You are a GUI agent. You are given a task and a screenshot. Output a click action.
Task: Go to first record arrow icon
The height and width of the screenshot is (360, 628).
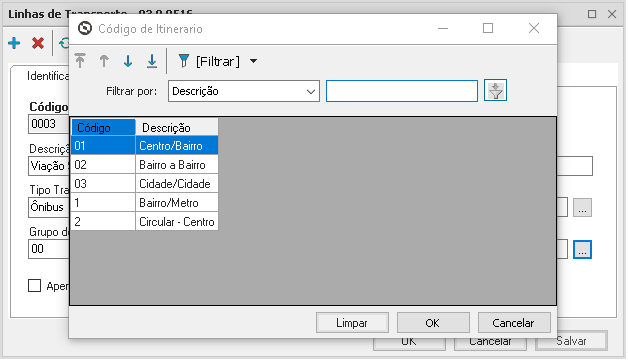click(80, 61)
